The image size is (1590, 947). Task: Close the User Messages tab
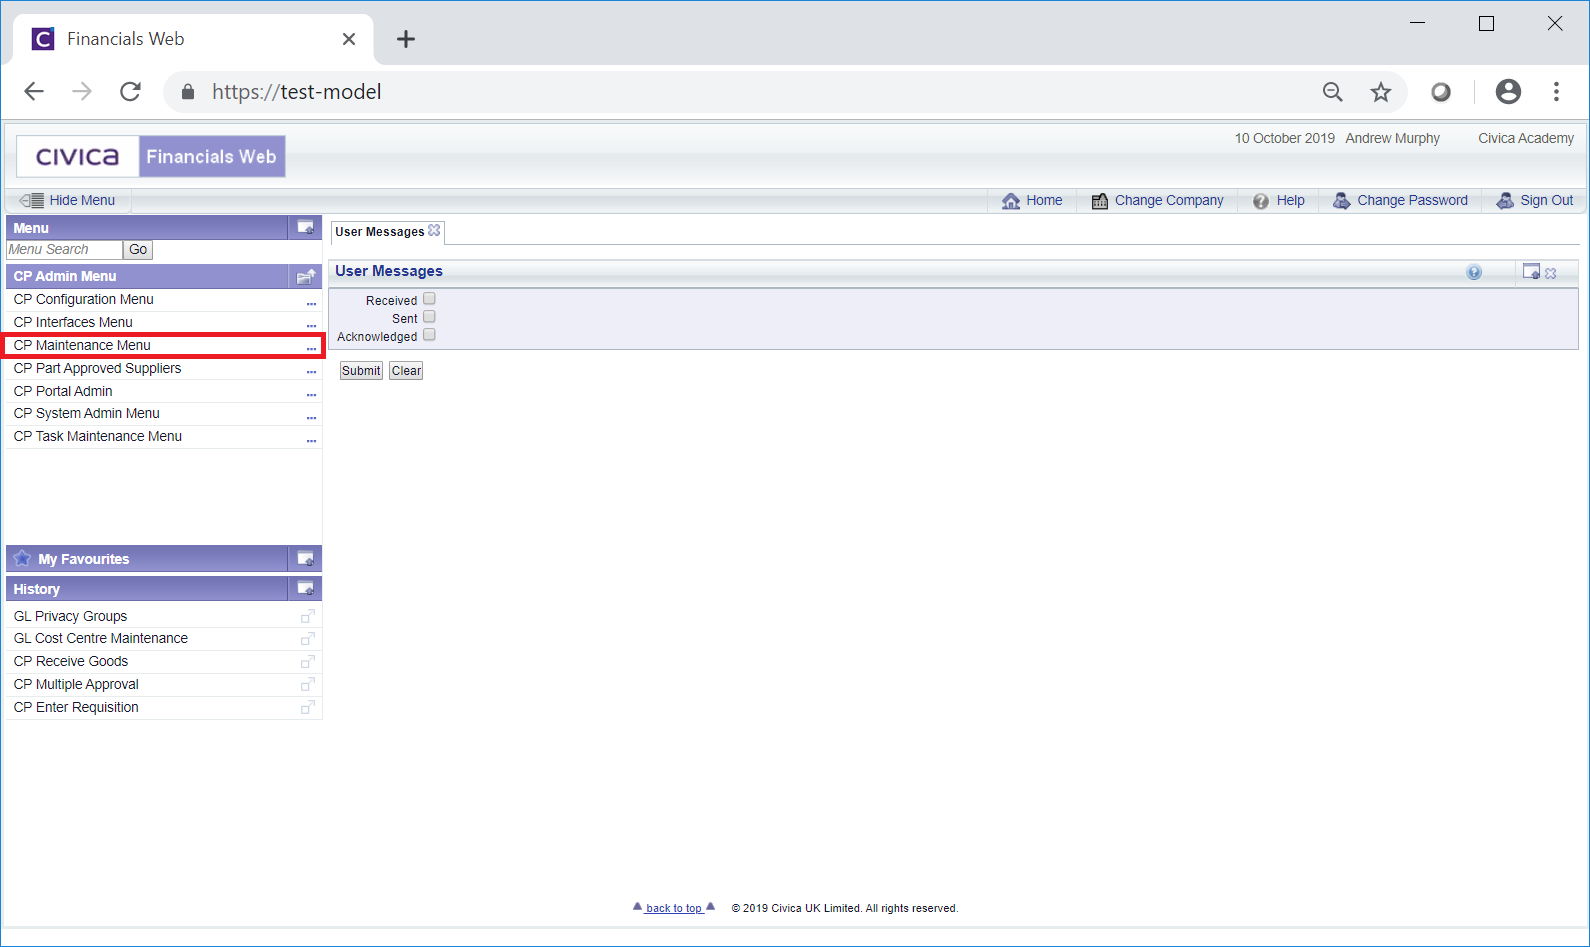(x=434, y=230)
